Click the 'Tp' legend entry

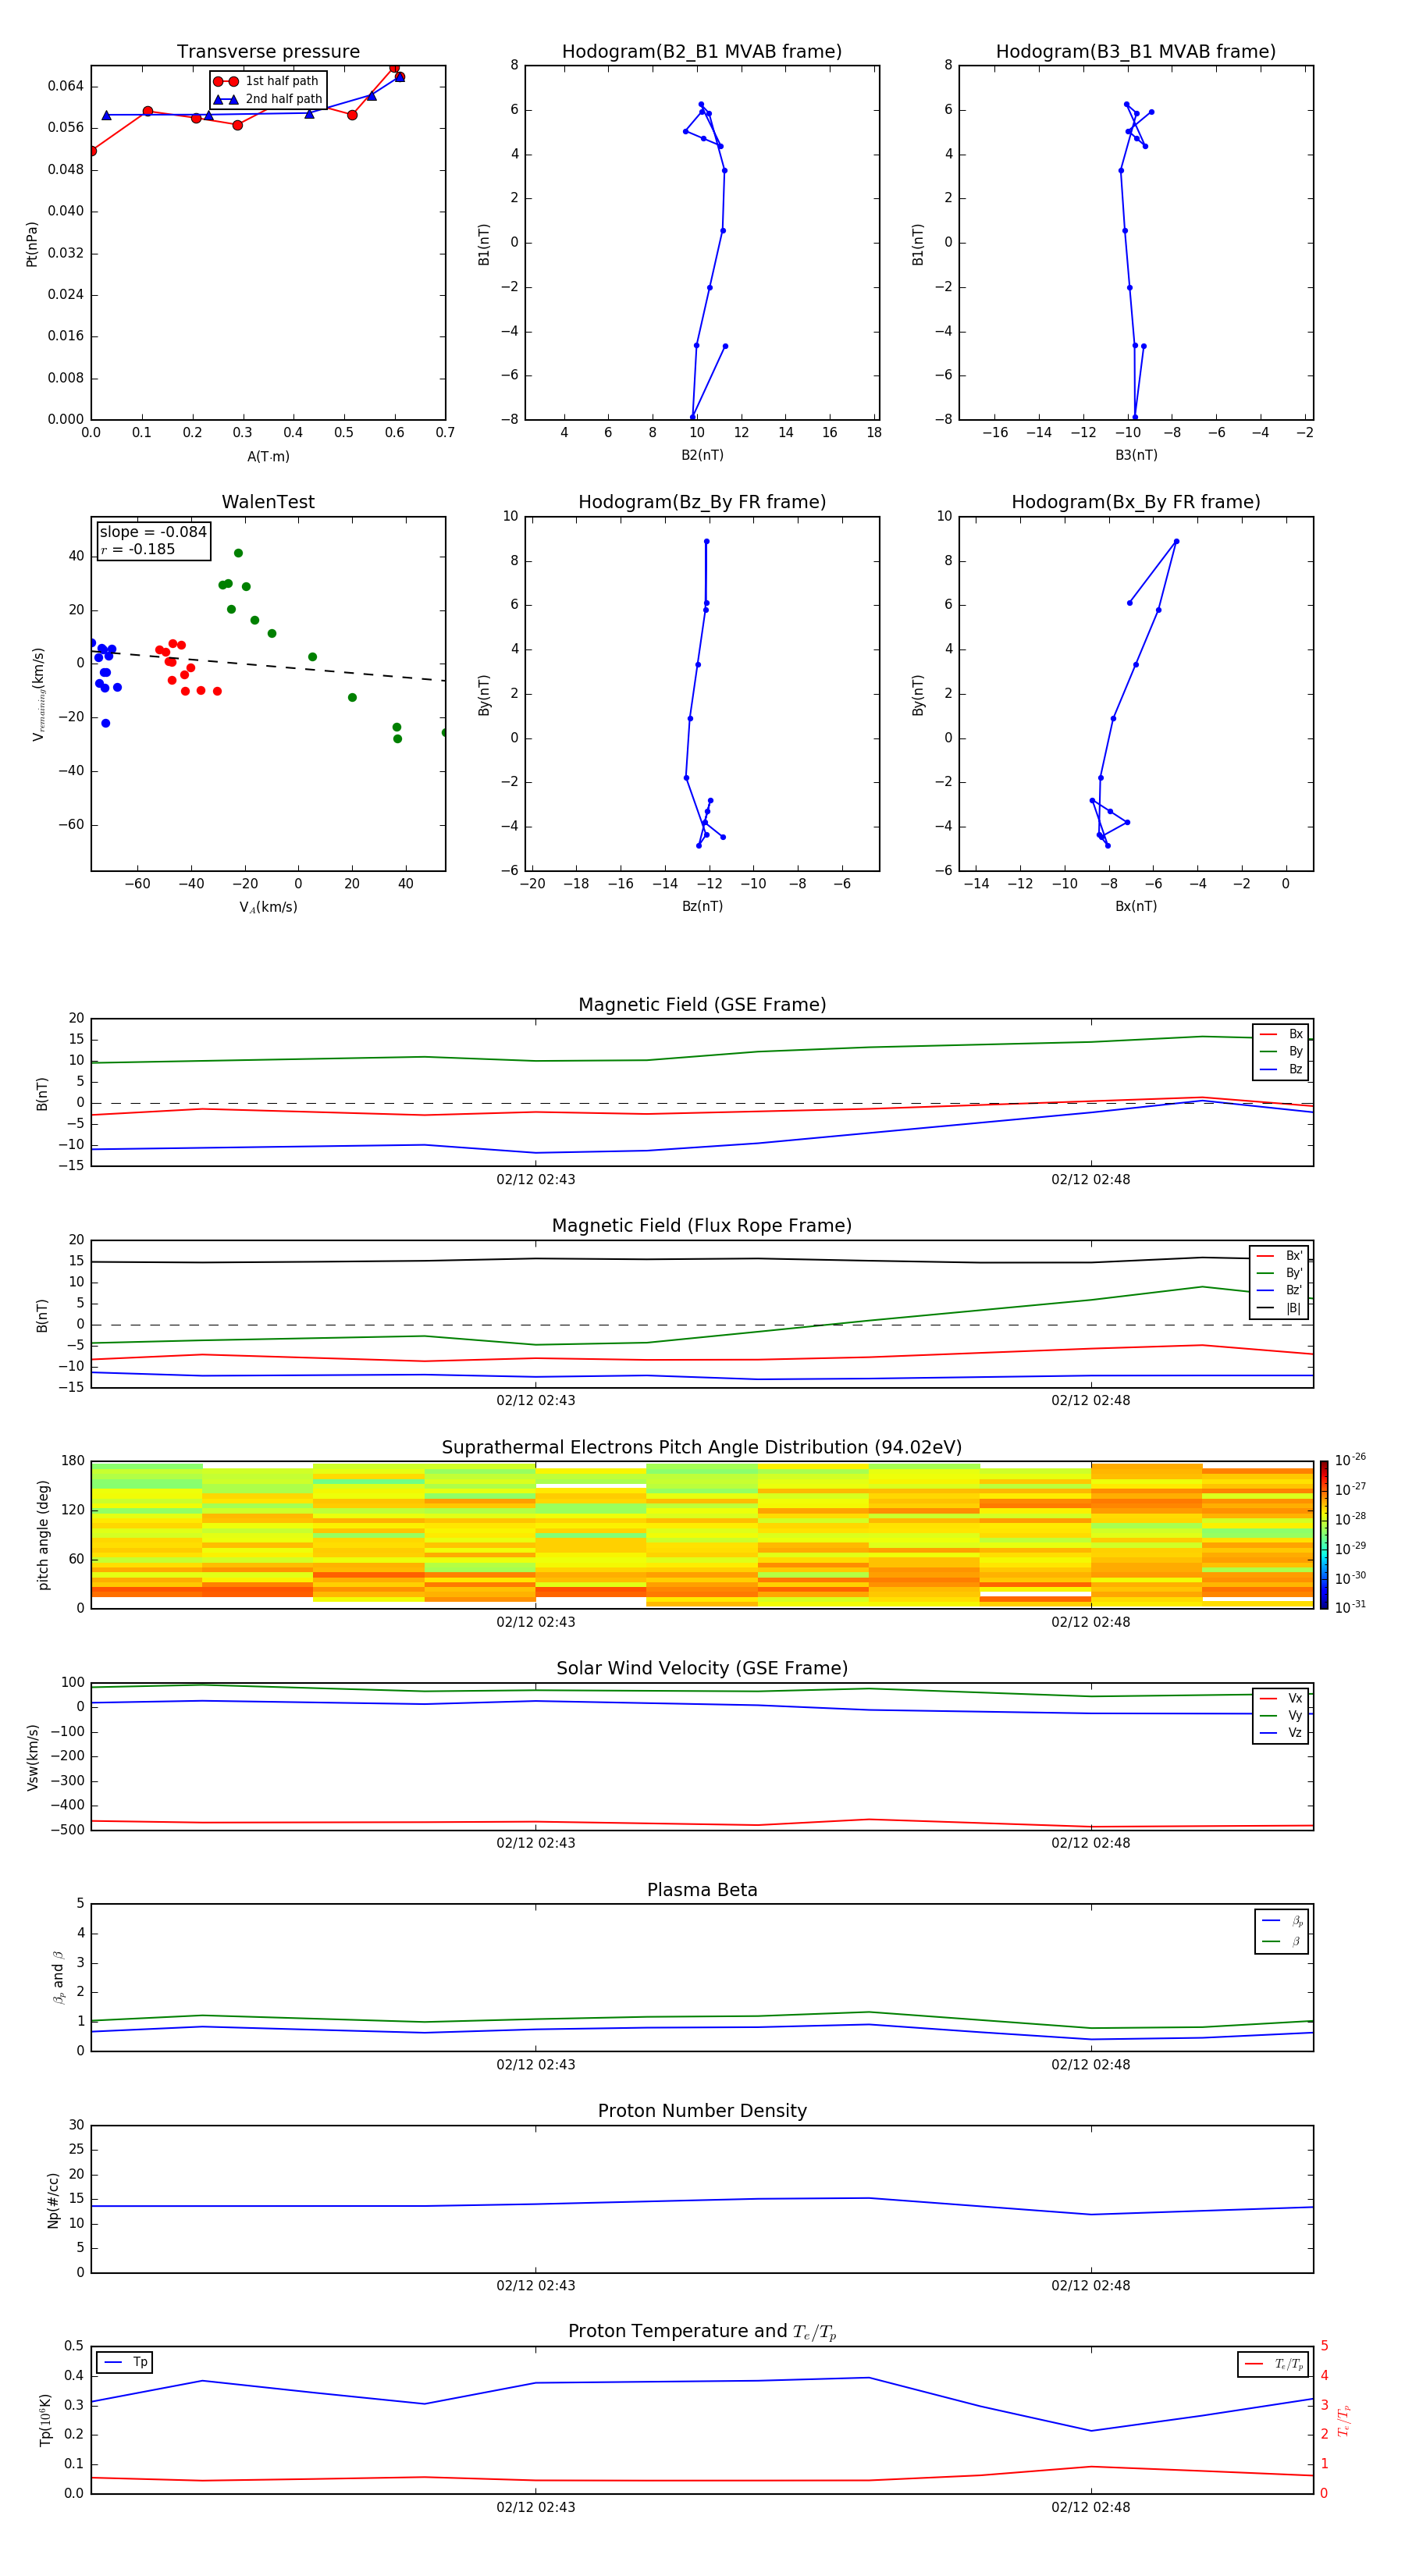(125, 2362)
